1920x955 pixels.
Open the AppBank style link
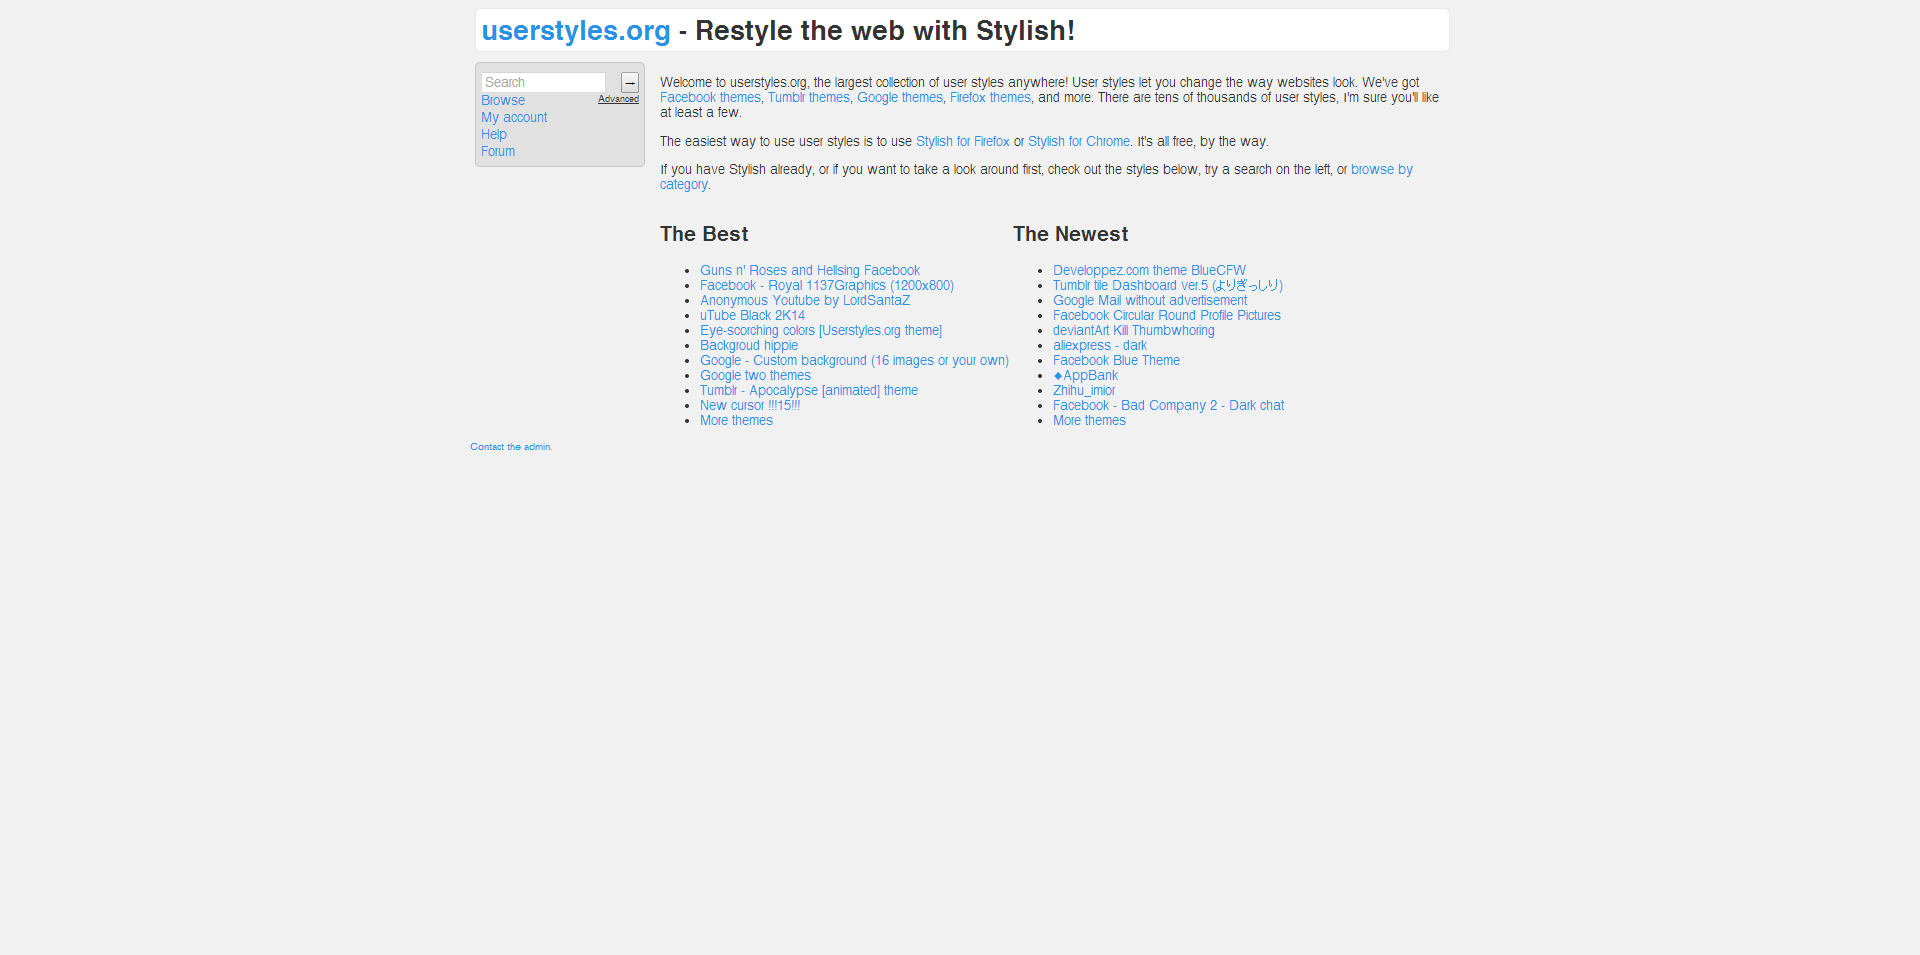pos(1085,375)
